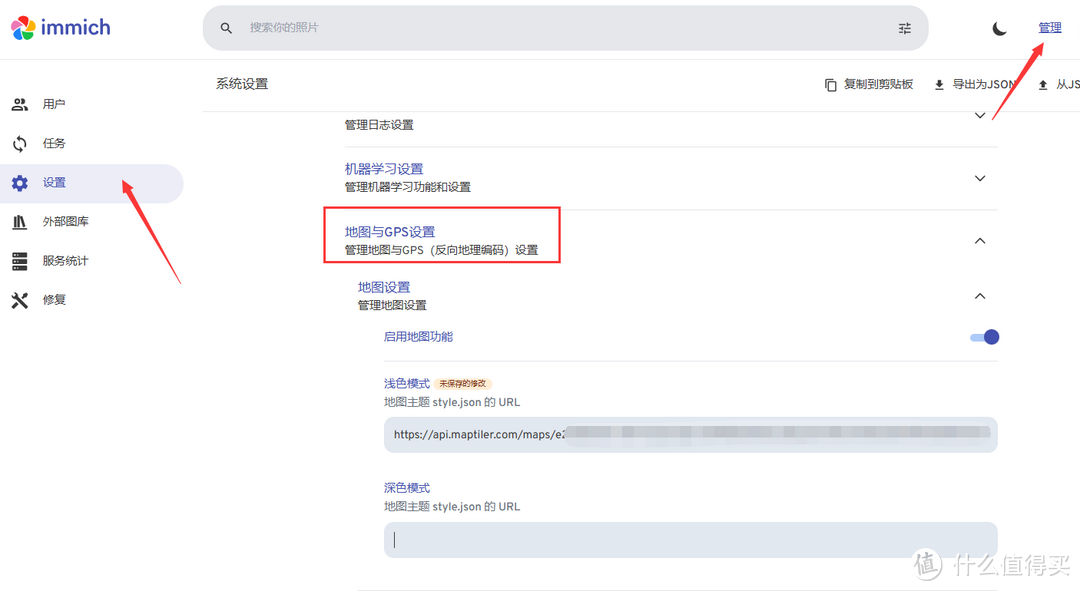The height and width of the screenshot is (591, 1080).
Task: Focus the 深色模式 style URL field
Action: (x=690, y=540)
